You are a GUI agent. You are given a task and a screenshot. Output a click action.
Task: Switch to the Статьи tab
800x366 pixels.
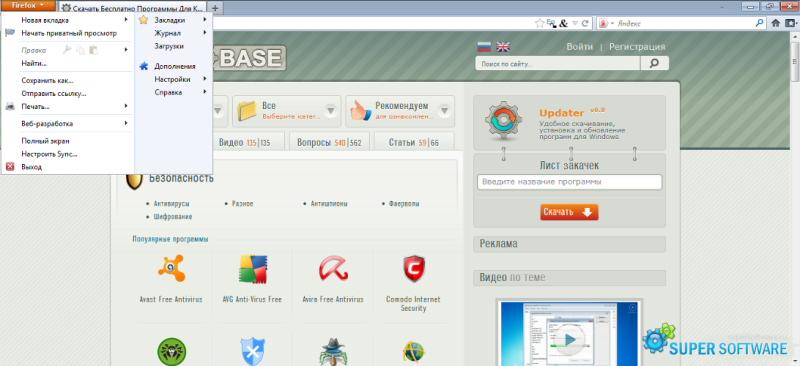(x=413, y=142)
